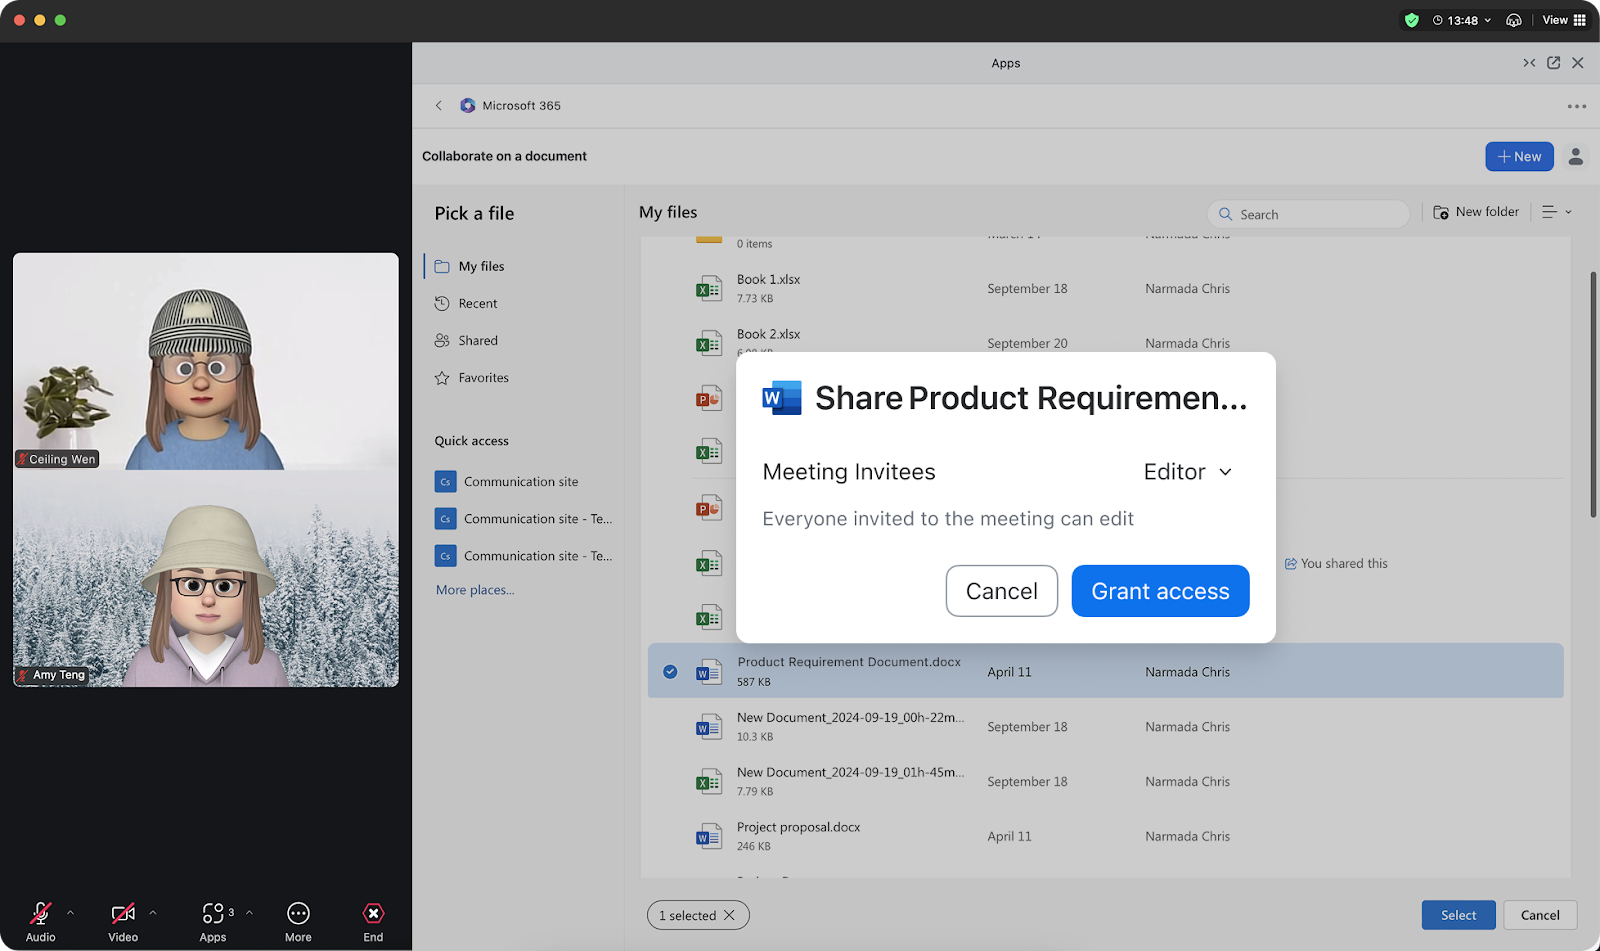Click the three-dot menu beside Microsoft 365
1600x951 pixels.
1576,106
